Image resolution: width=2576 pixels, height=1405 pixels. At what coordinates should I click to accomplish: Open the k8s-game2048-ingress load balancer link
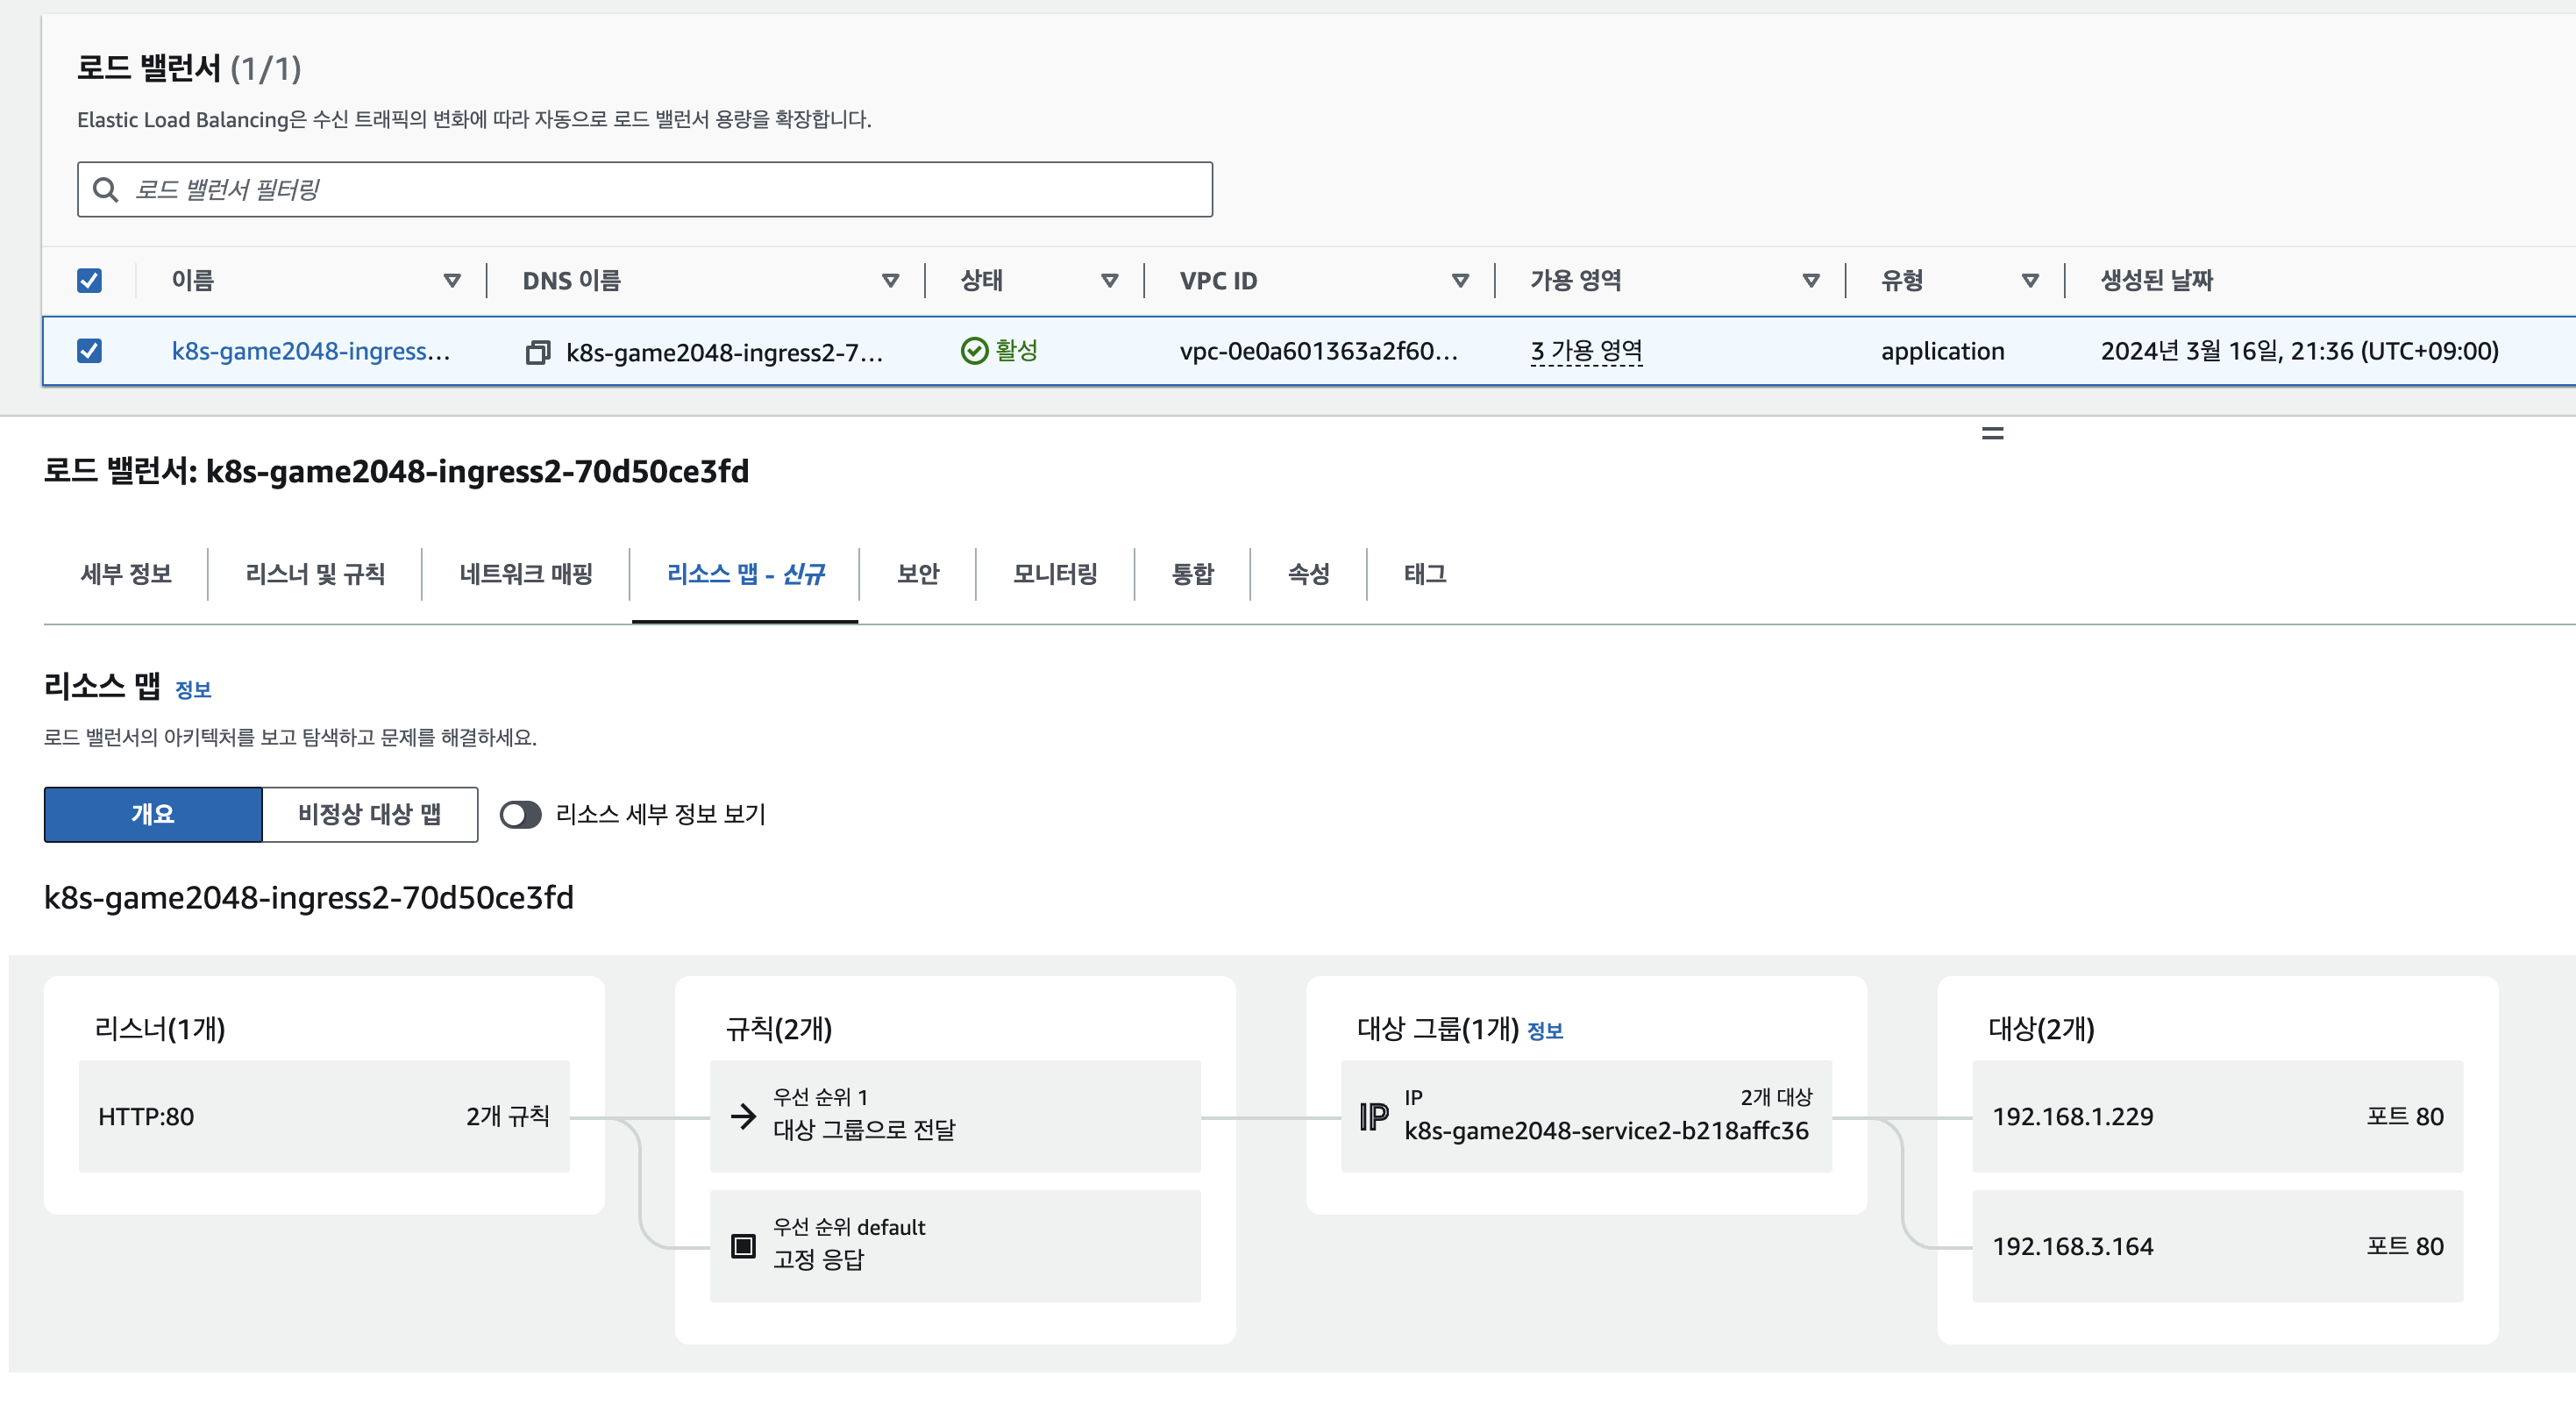coord(310,351)
